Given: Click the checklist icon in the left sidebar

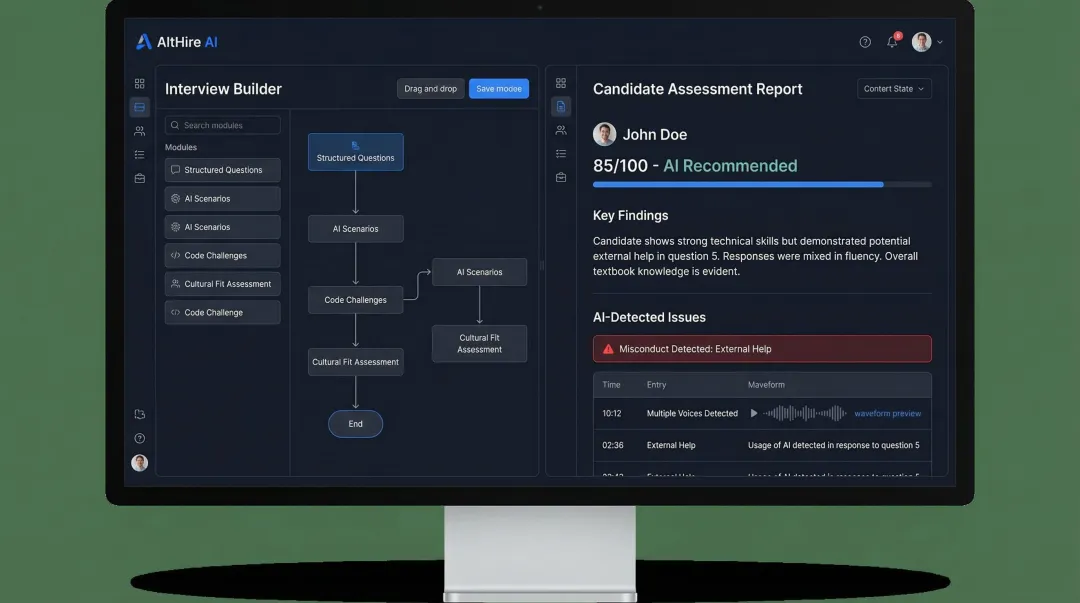Looking at the screenshot, I should coord(139,154).
